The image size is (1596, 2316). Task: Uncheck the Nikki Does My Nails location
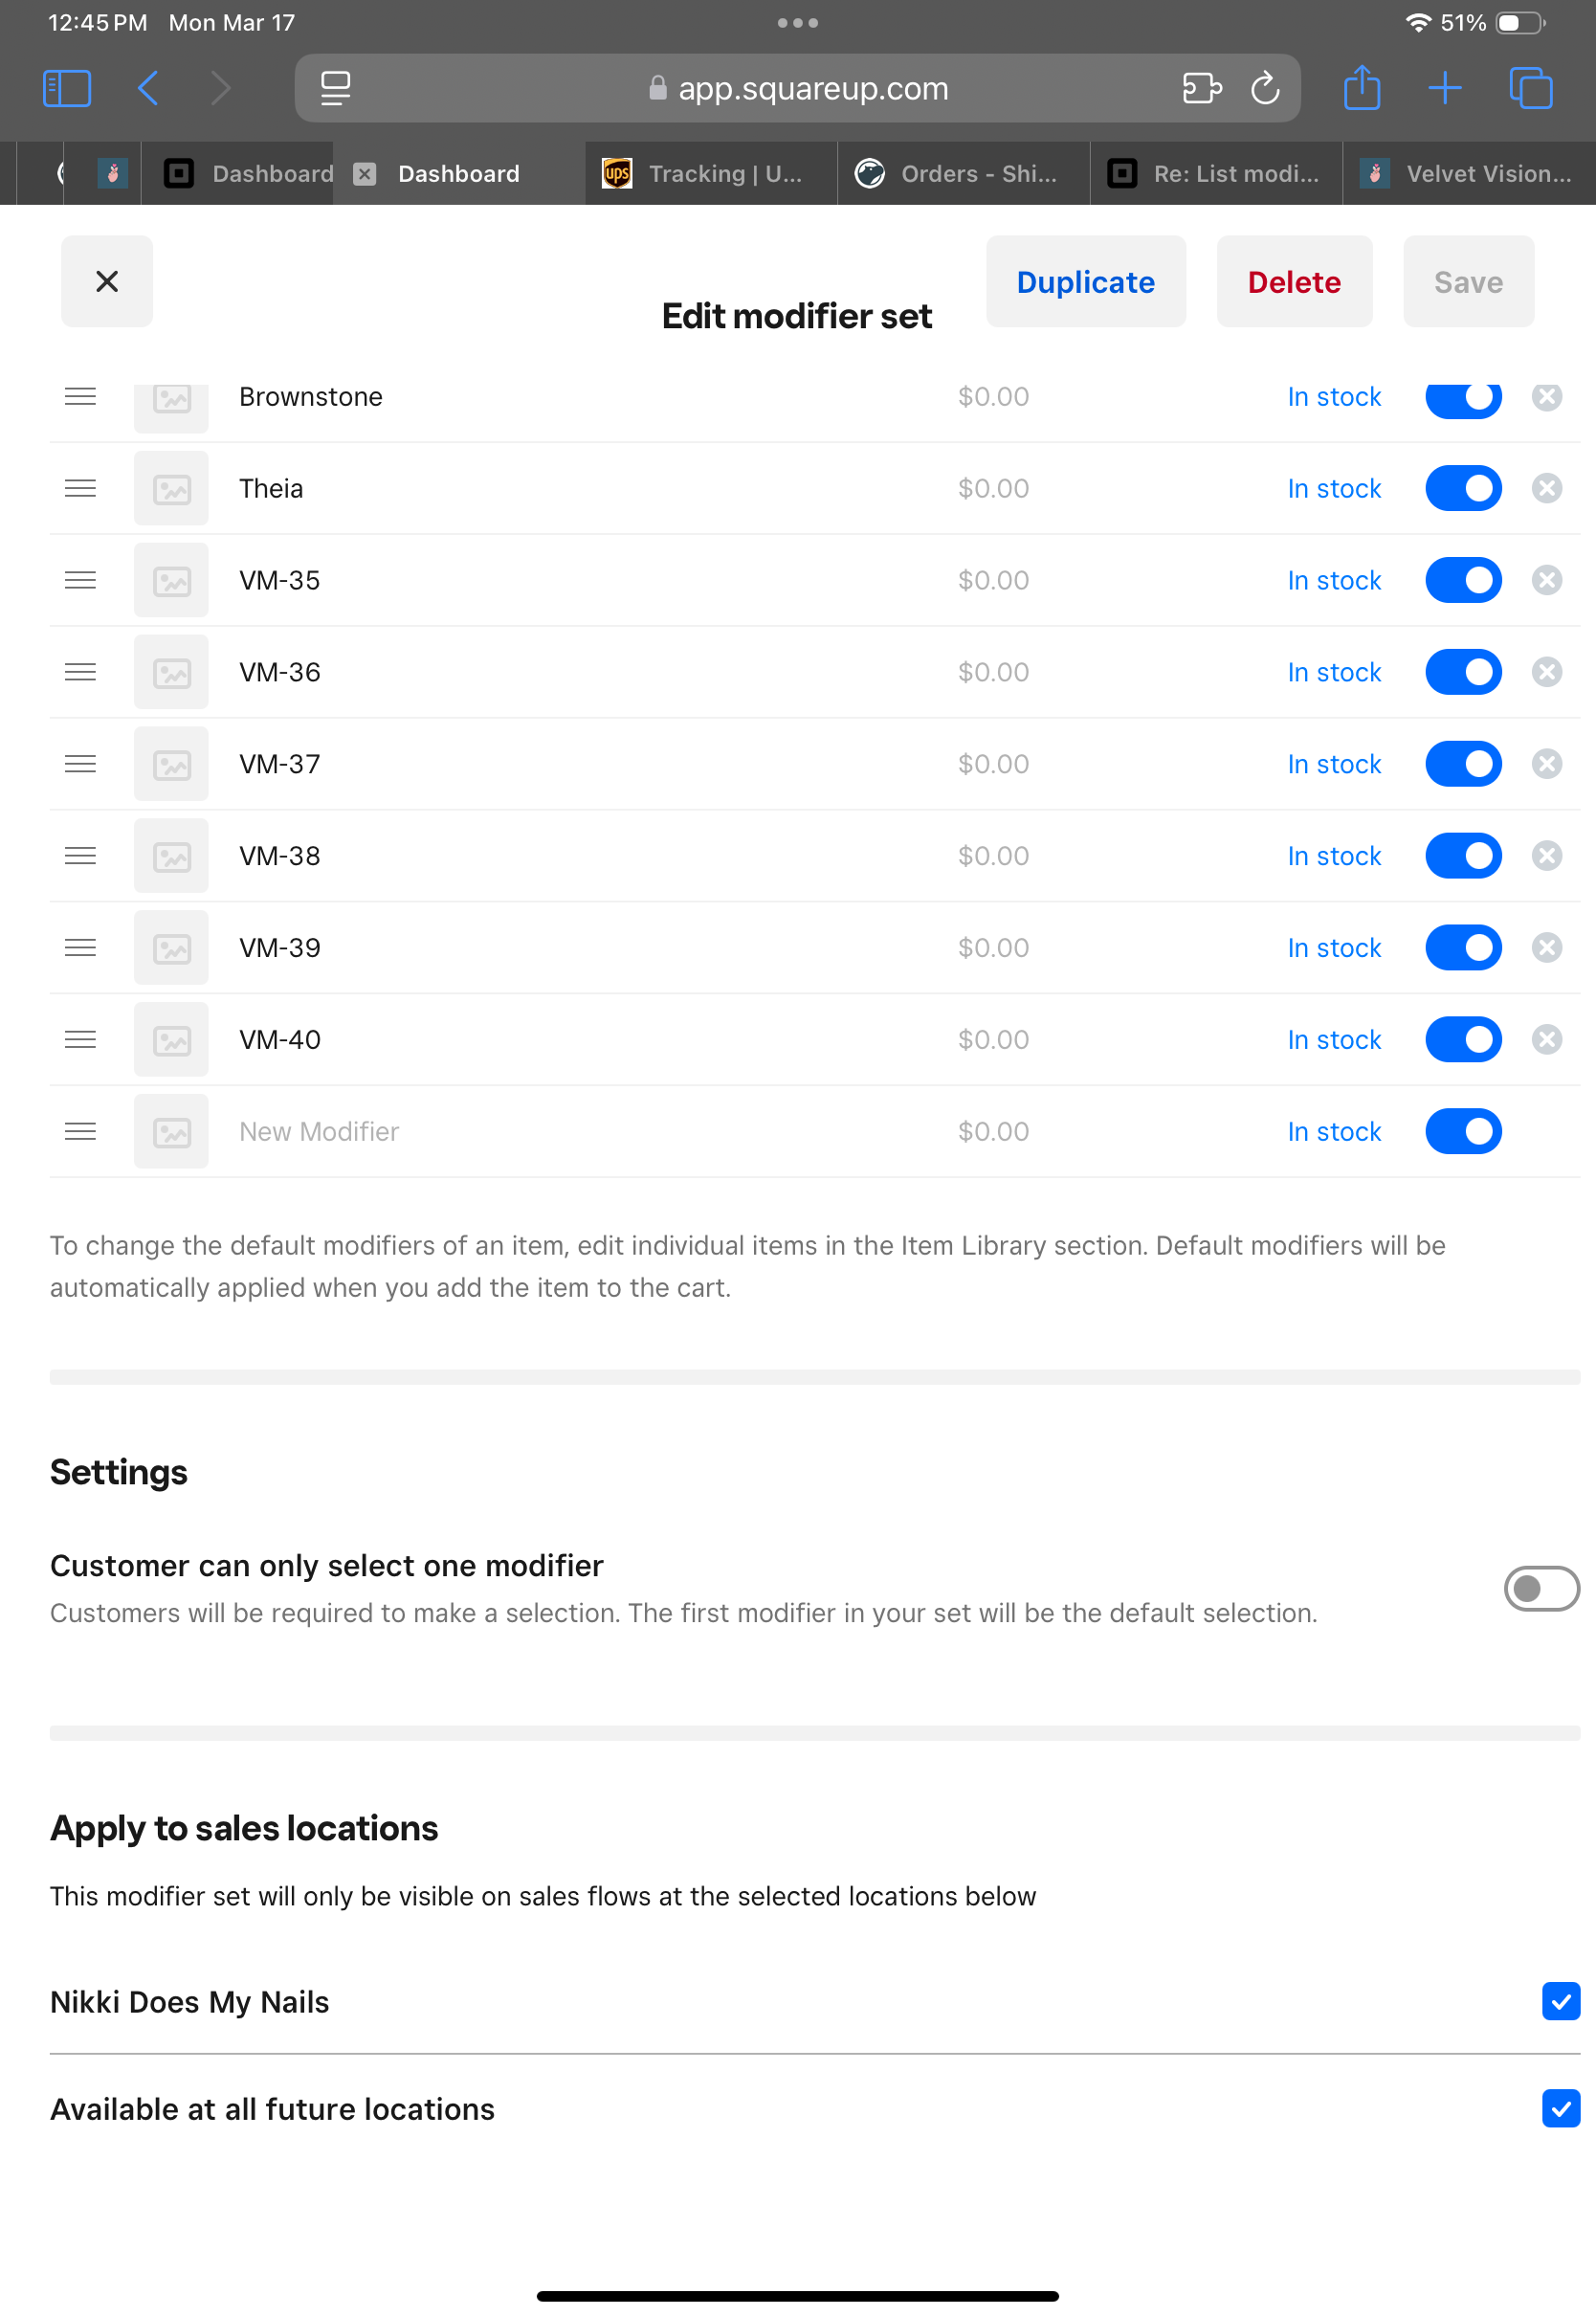click(1560, 2001)
